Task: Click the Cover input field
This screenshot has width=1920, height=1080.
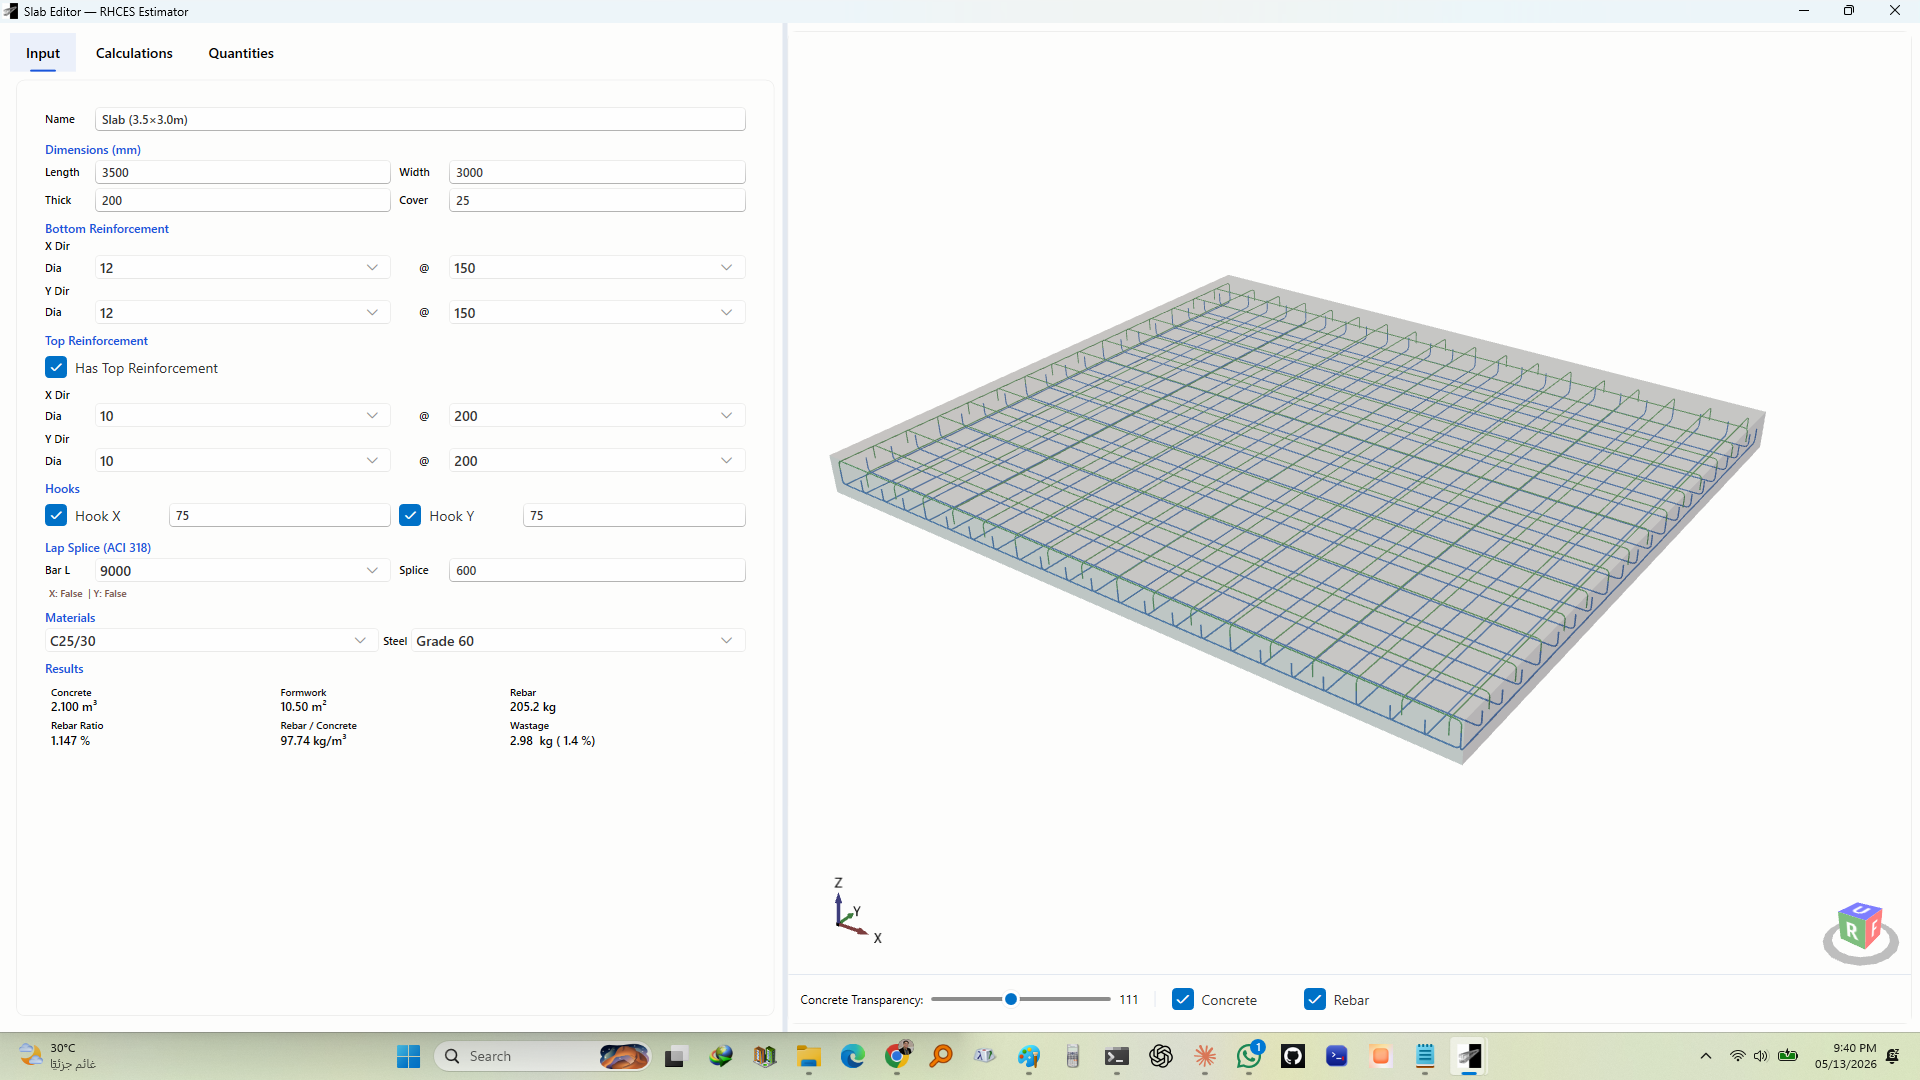Action: tap(597, 200)
